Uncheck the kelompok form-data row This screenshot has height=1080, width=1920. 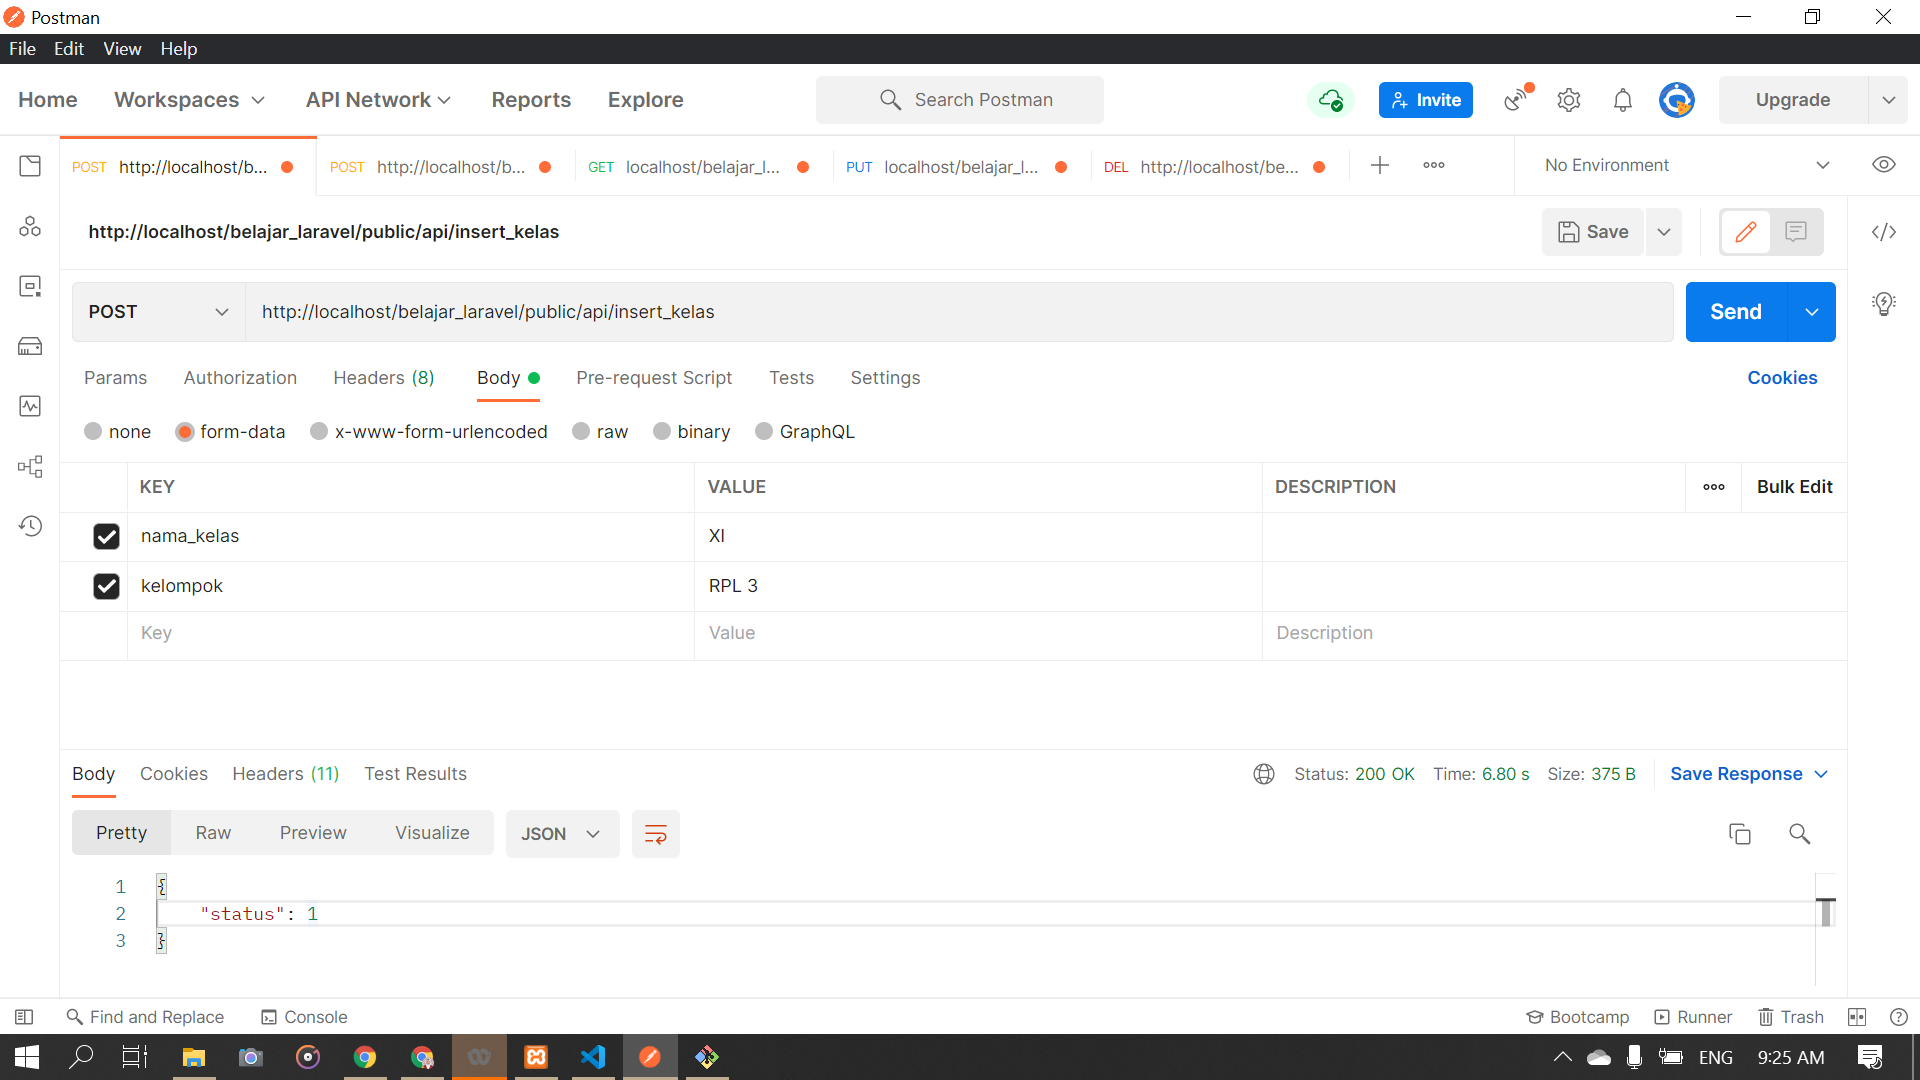(x=106, y=586)
